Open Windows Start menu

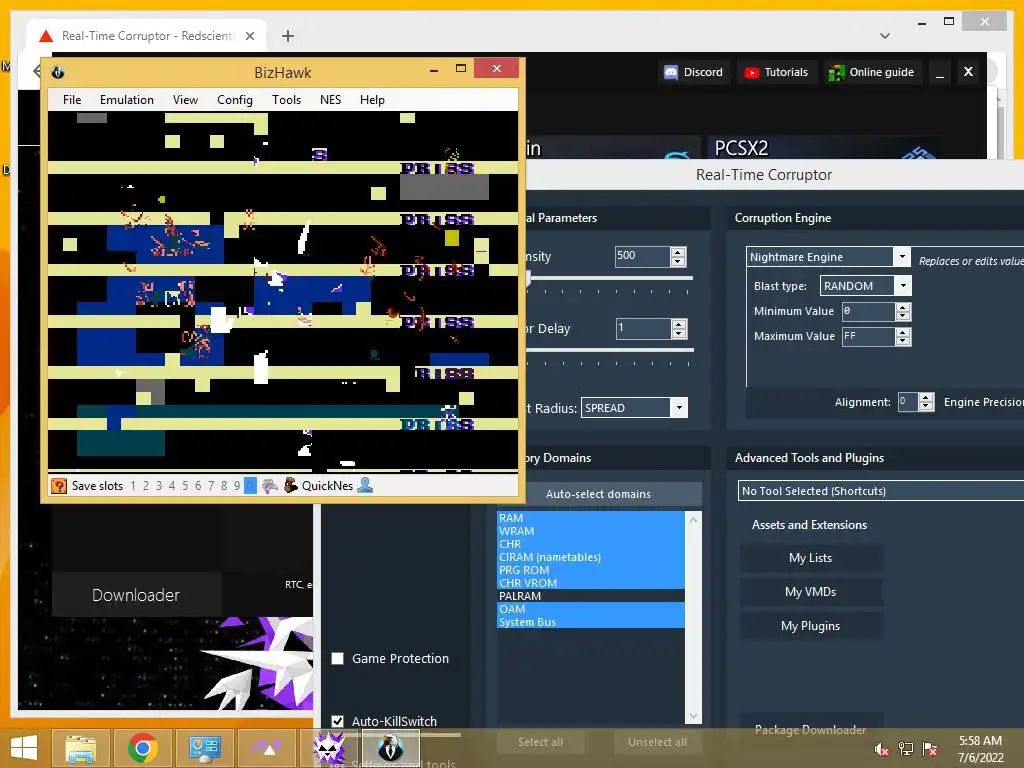(24, 747)
